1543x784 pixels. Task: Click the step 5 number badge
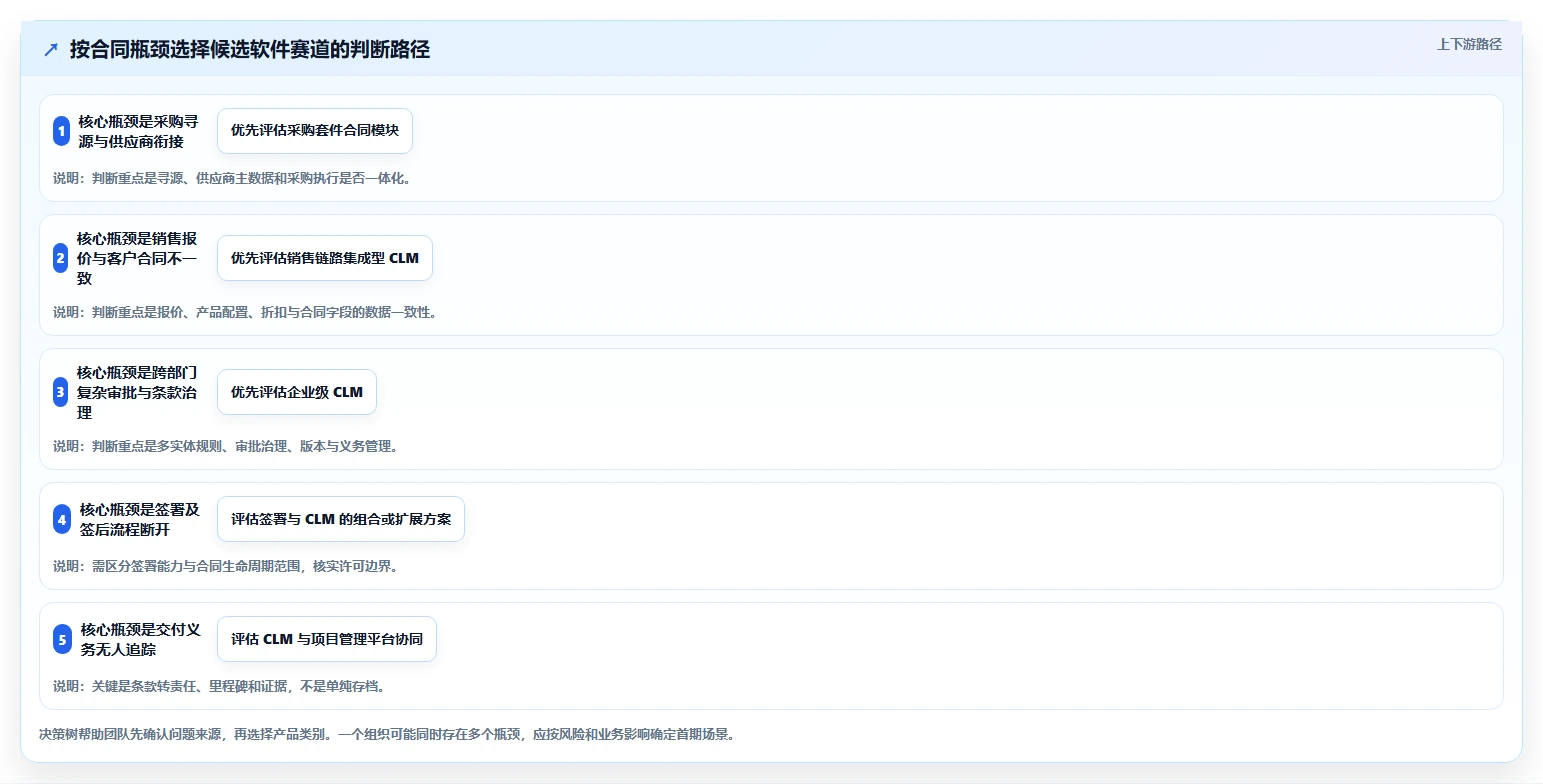(63, 639)
